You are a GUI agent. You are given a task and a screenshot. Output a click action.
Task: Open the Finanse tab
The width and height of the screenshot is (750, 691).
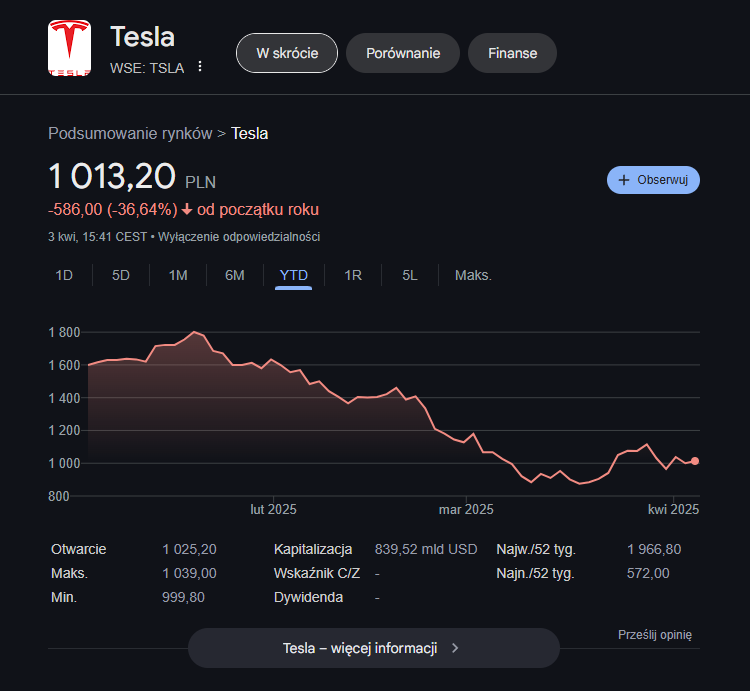coord(512,53)
